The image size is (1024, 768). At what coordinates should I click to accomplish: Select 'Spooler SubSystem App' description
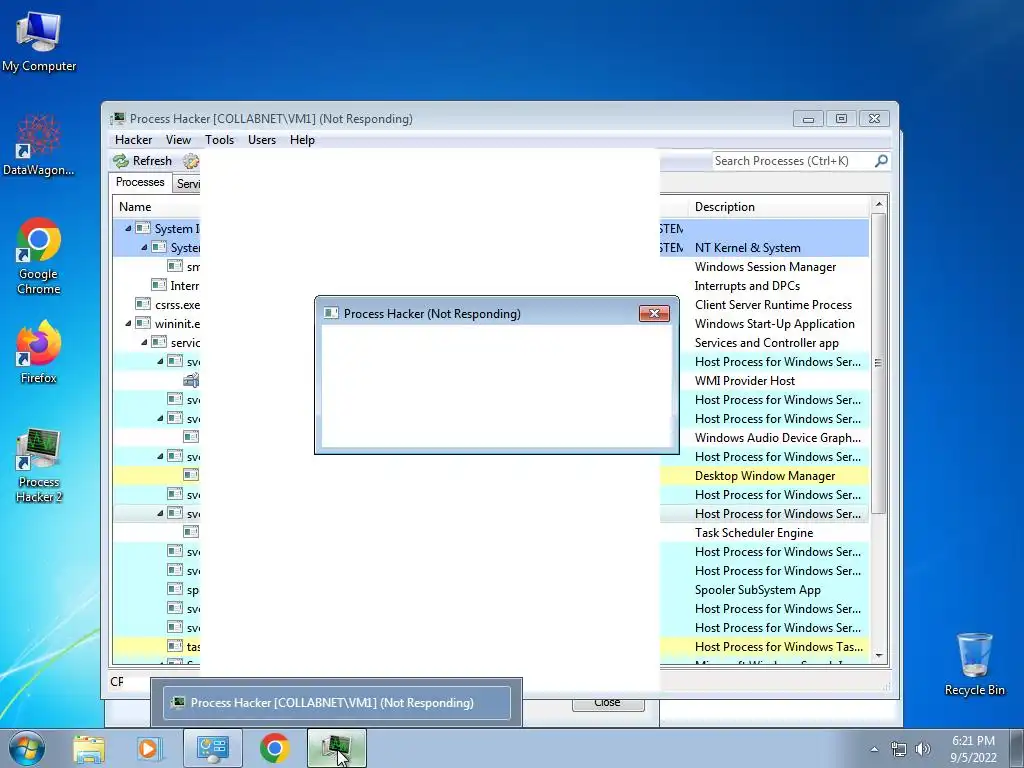[x=758, y=589]
